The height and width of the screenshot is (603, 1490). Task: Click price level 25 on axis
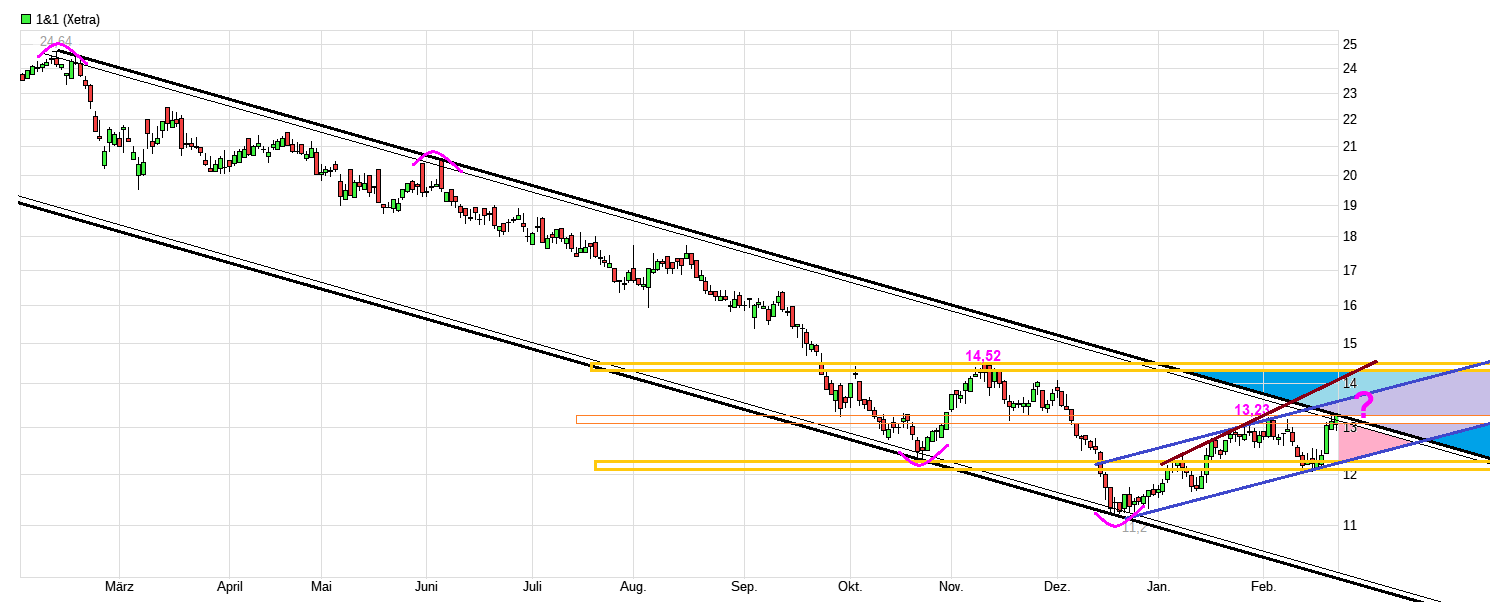click(x=1349, y=44)
